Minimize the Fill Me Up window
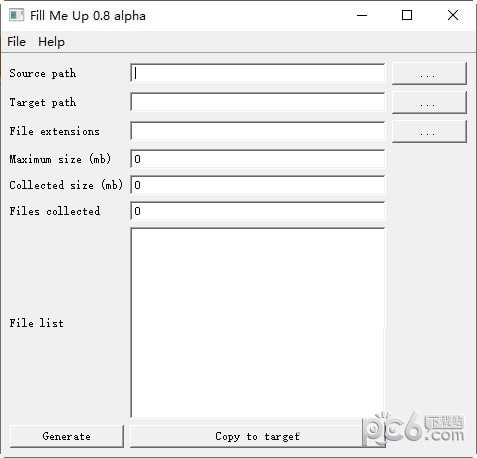Viewport: 477px width, 458px height. click(362, 15)
